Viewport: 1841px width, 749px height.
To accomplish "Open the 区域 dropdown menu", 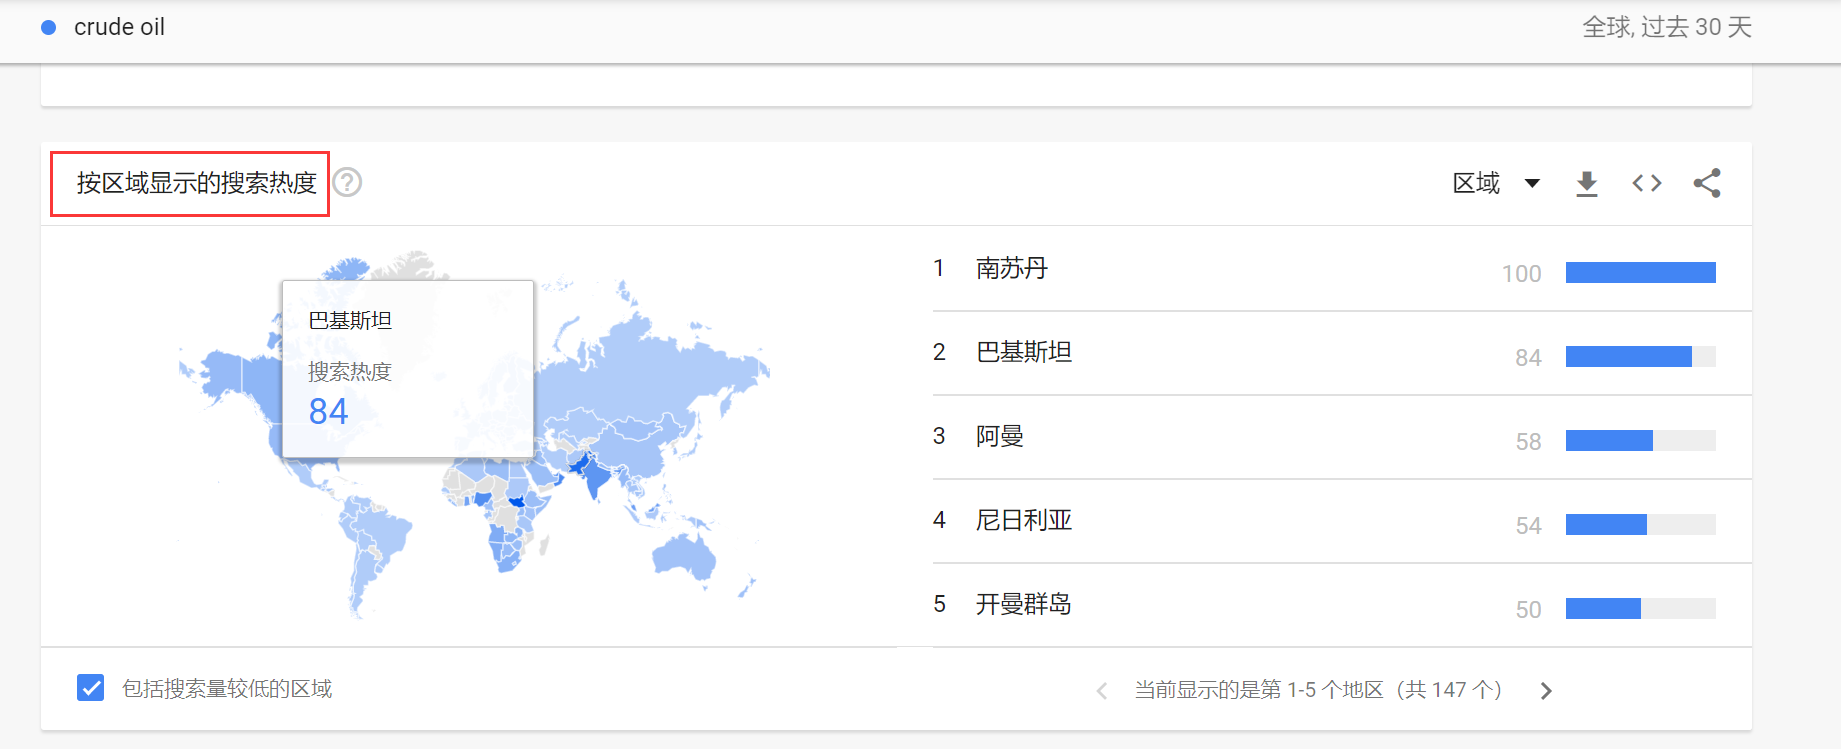I will click(1476, 183).
